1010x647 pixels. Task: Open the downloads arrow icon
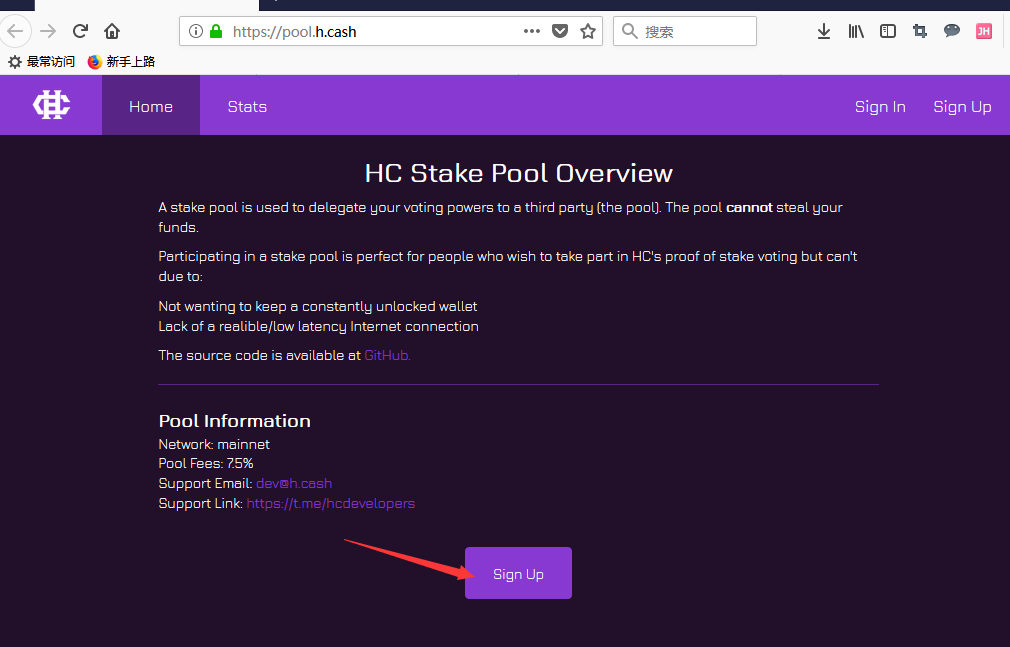point(824,31)
